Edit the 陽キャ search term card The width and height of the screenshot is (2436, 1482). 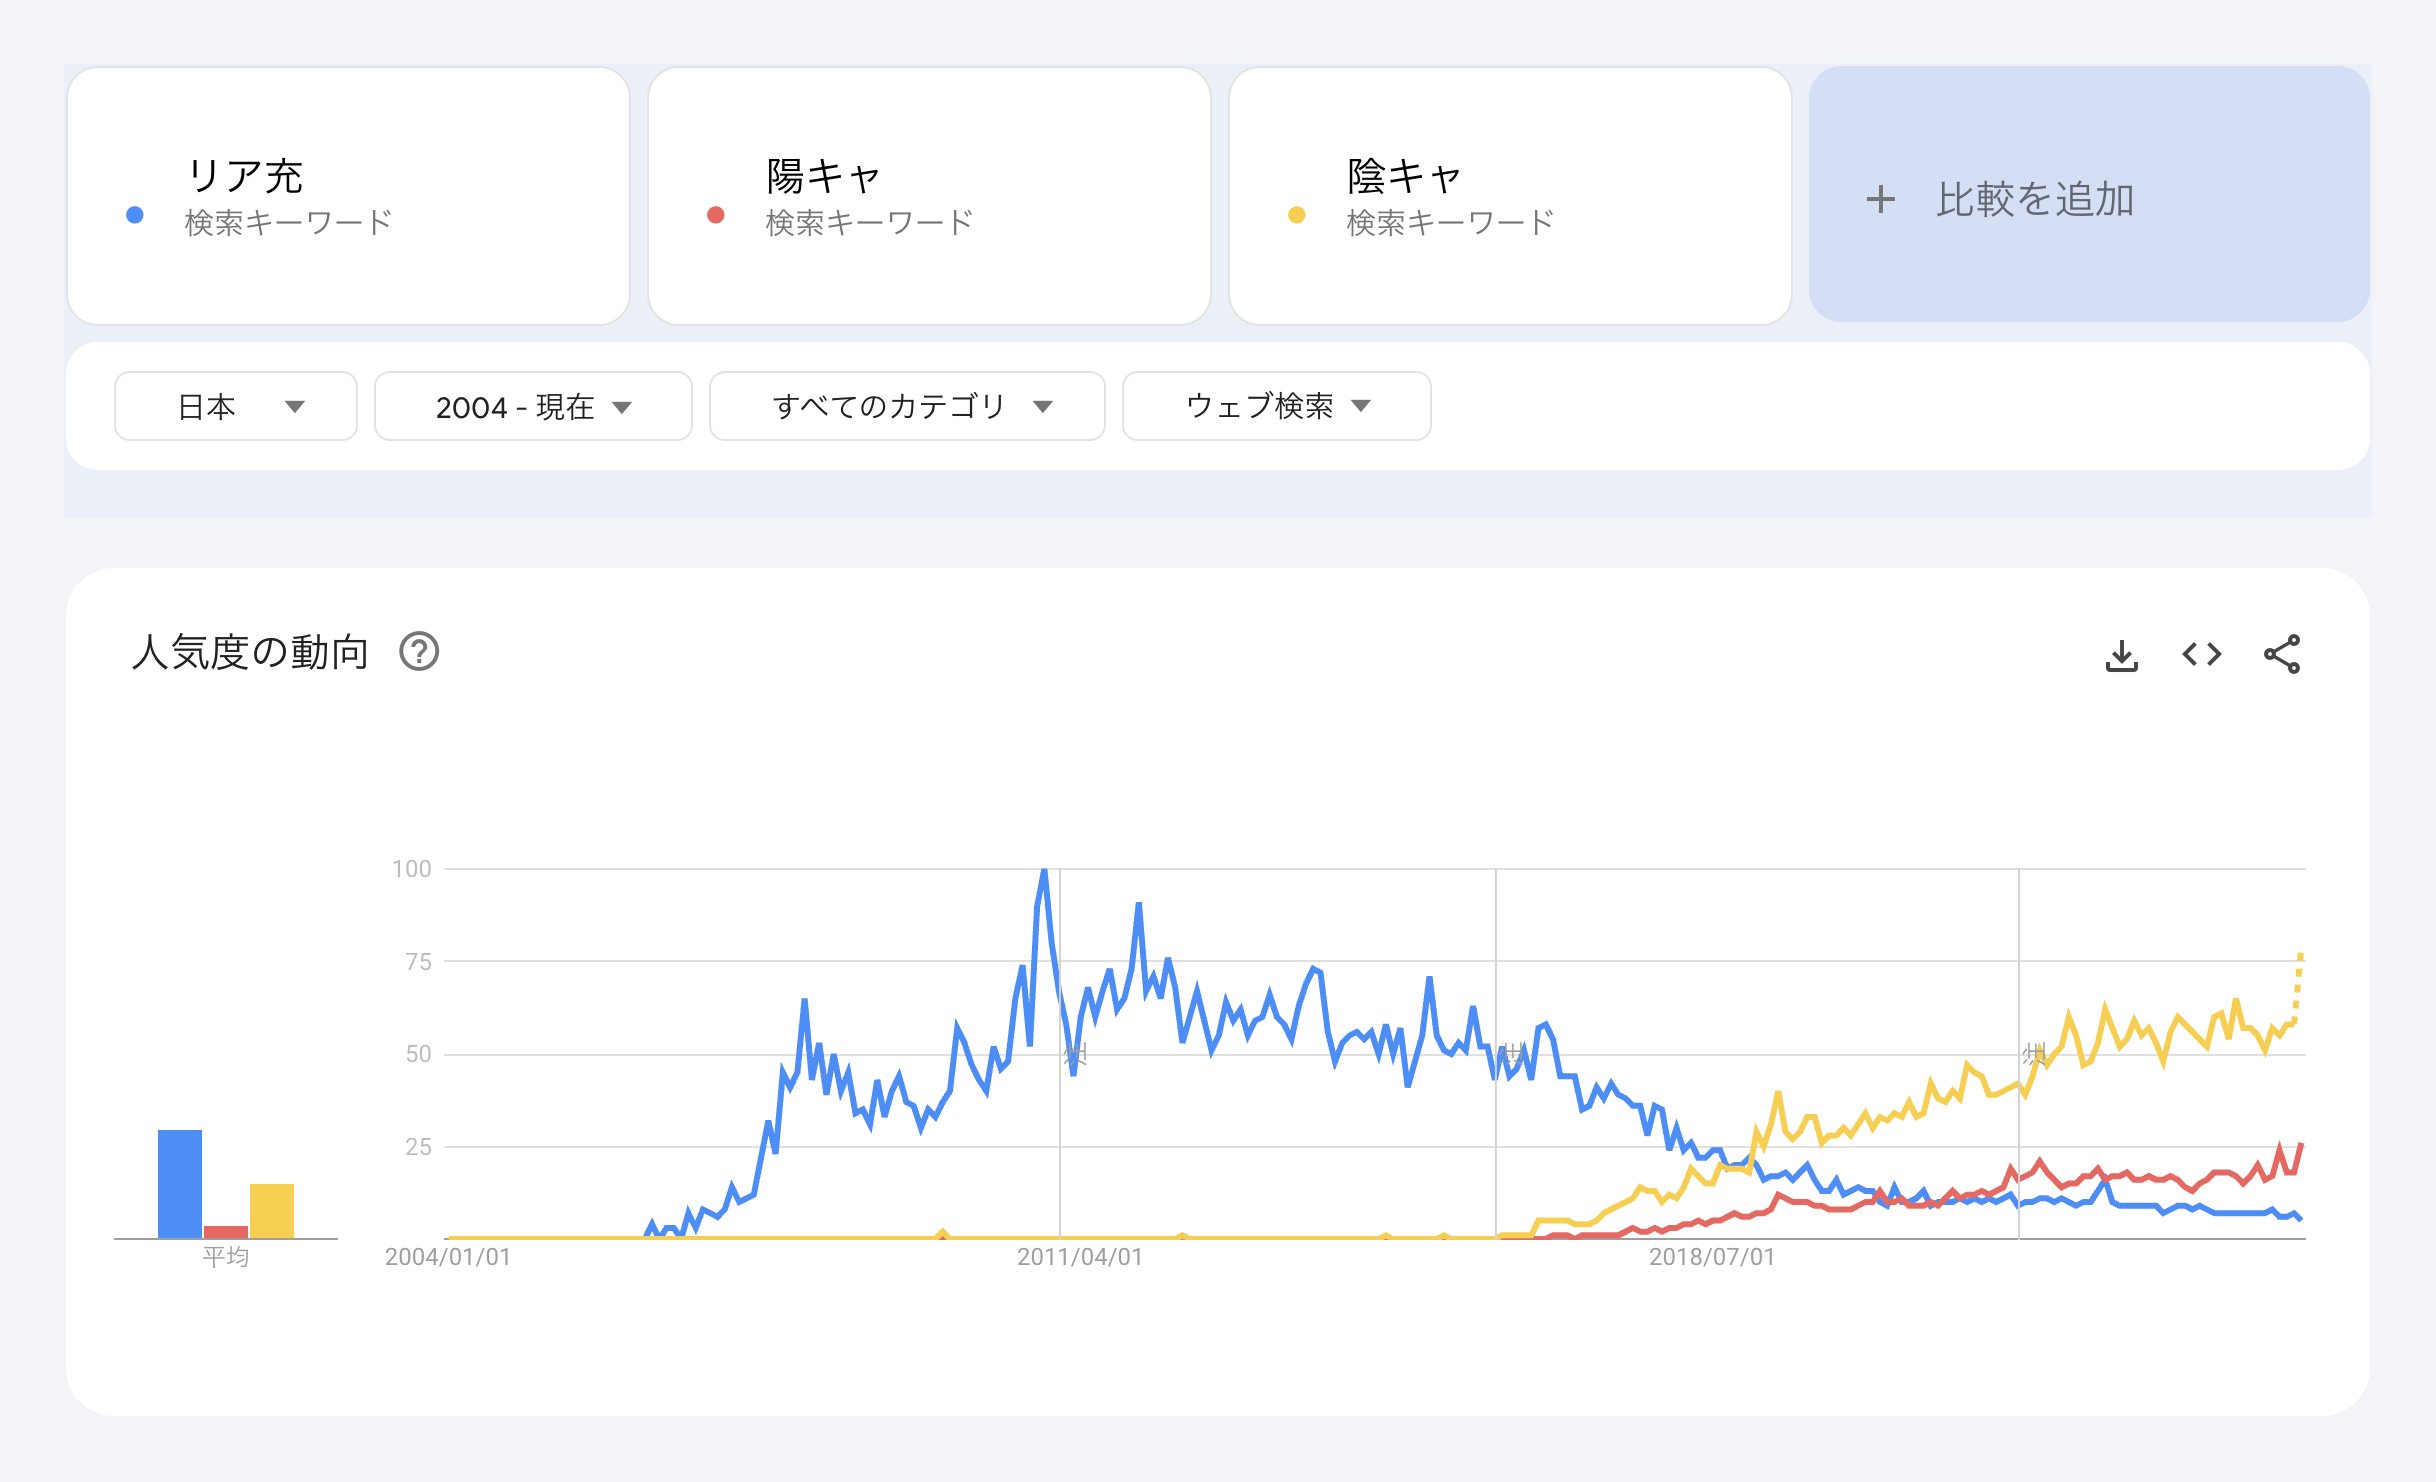click(x=929, y=196)
